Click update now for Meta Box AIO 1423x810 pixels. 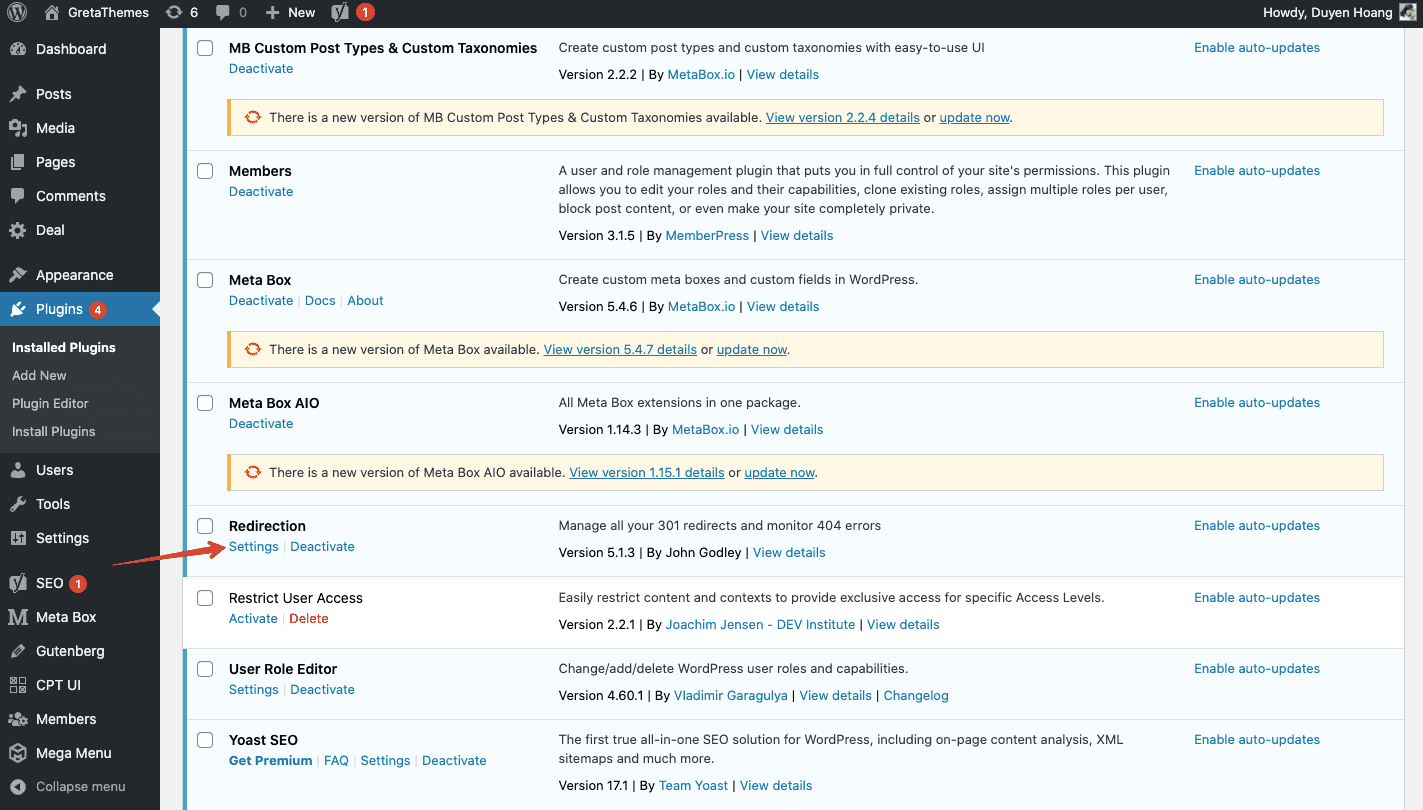779,473
